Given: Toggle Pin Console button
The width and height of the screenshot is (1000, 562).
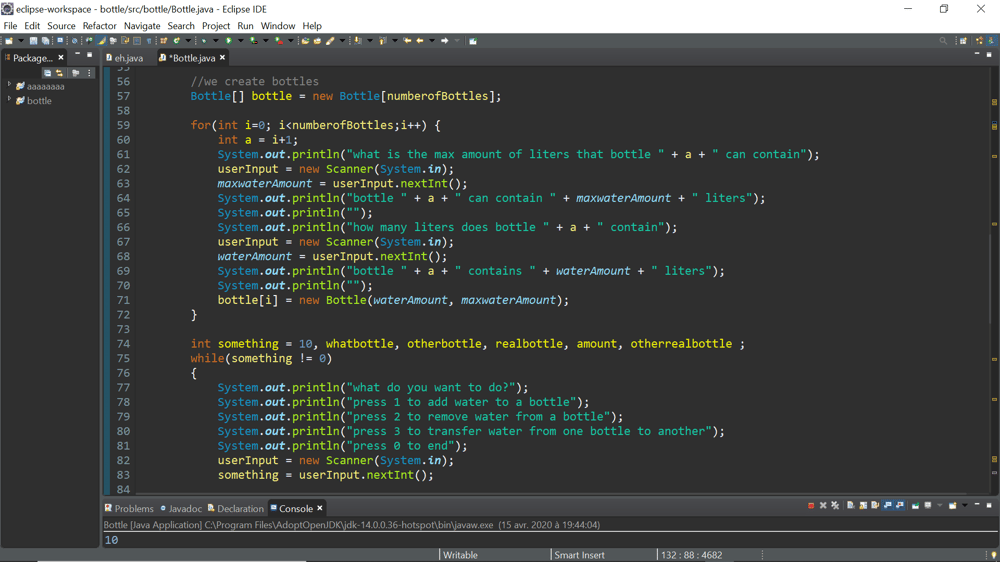Looking at the screenshot, I should point(915,506).
